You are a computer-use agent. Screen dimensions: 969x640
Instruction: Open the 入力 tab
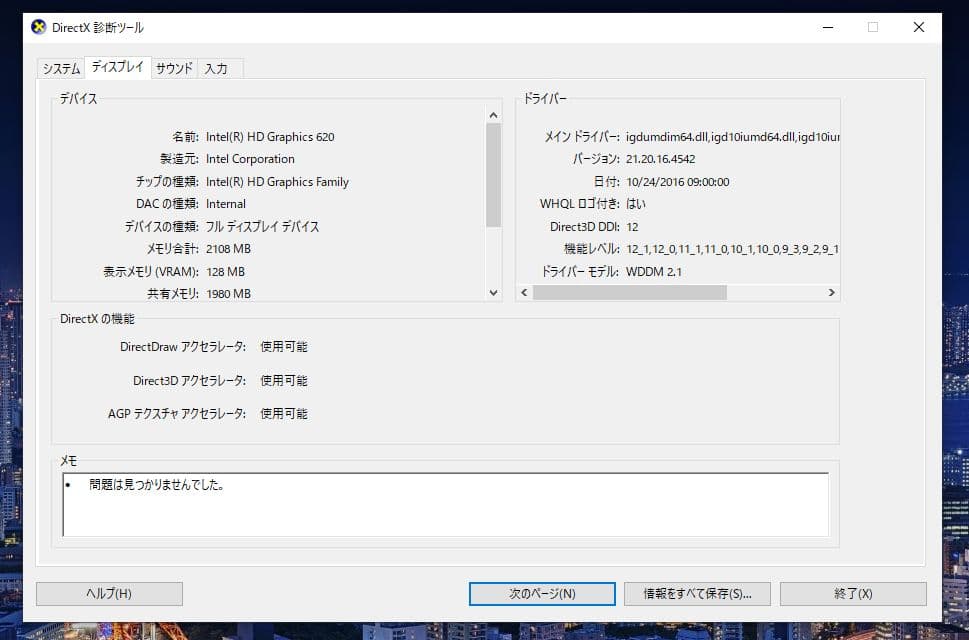[x=216, y=69]
